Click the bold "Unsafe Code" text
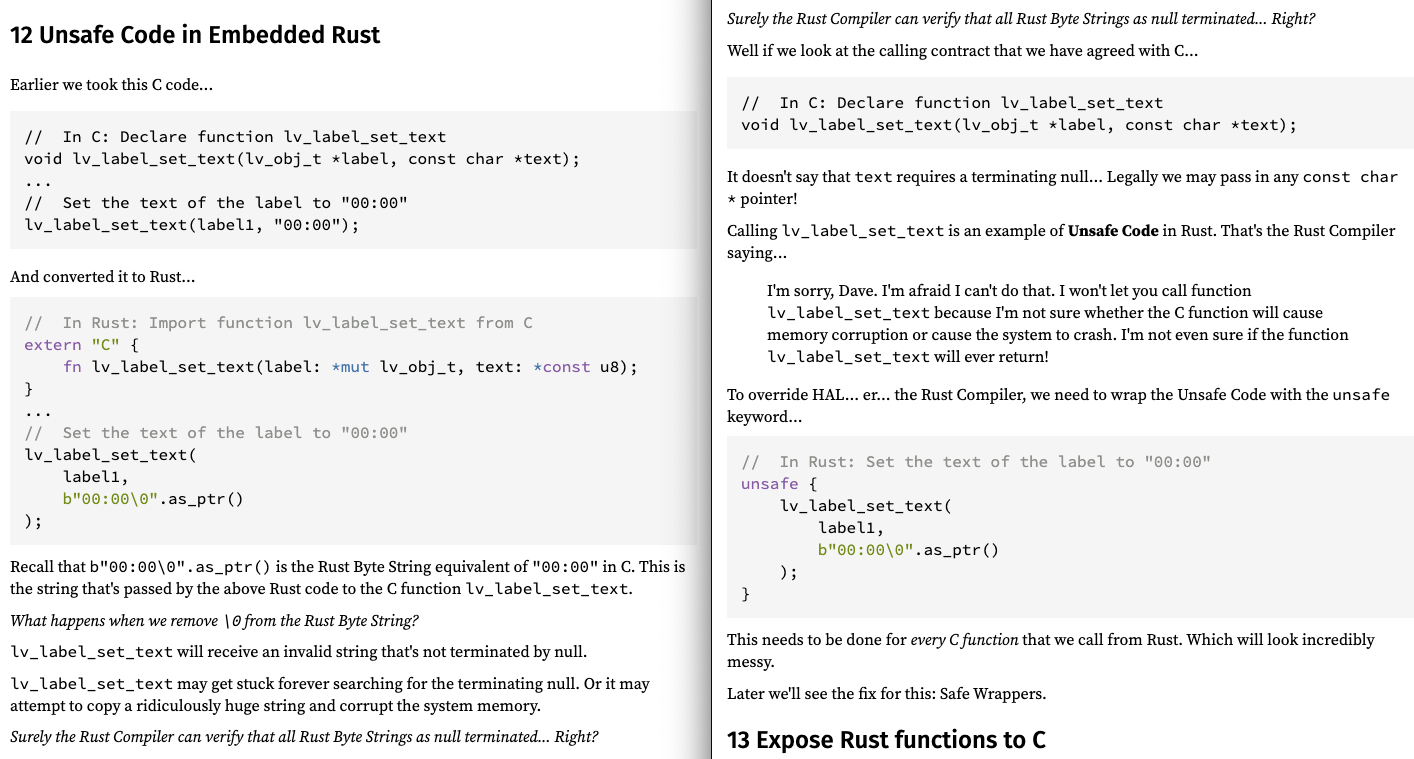1414x759 pixels. click(1113, 231)
